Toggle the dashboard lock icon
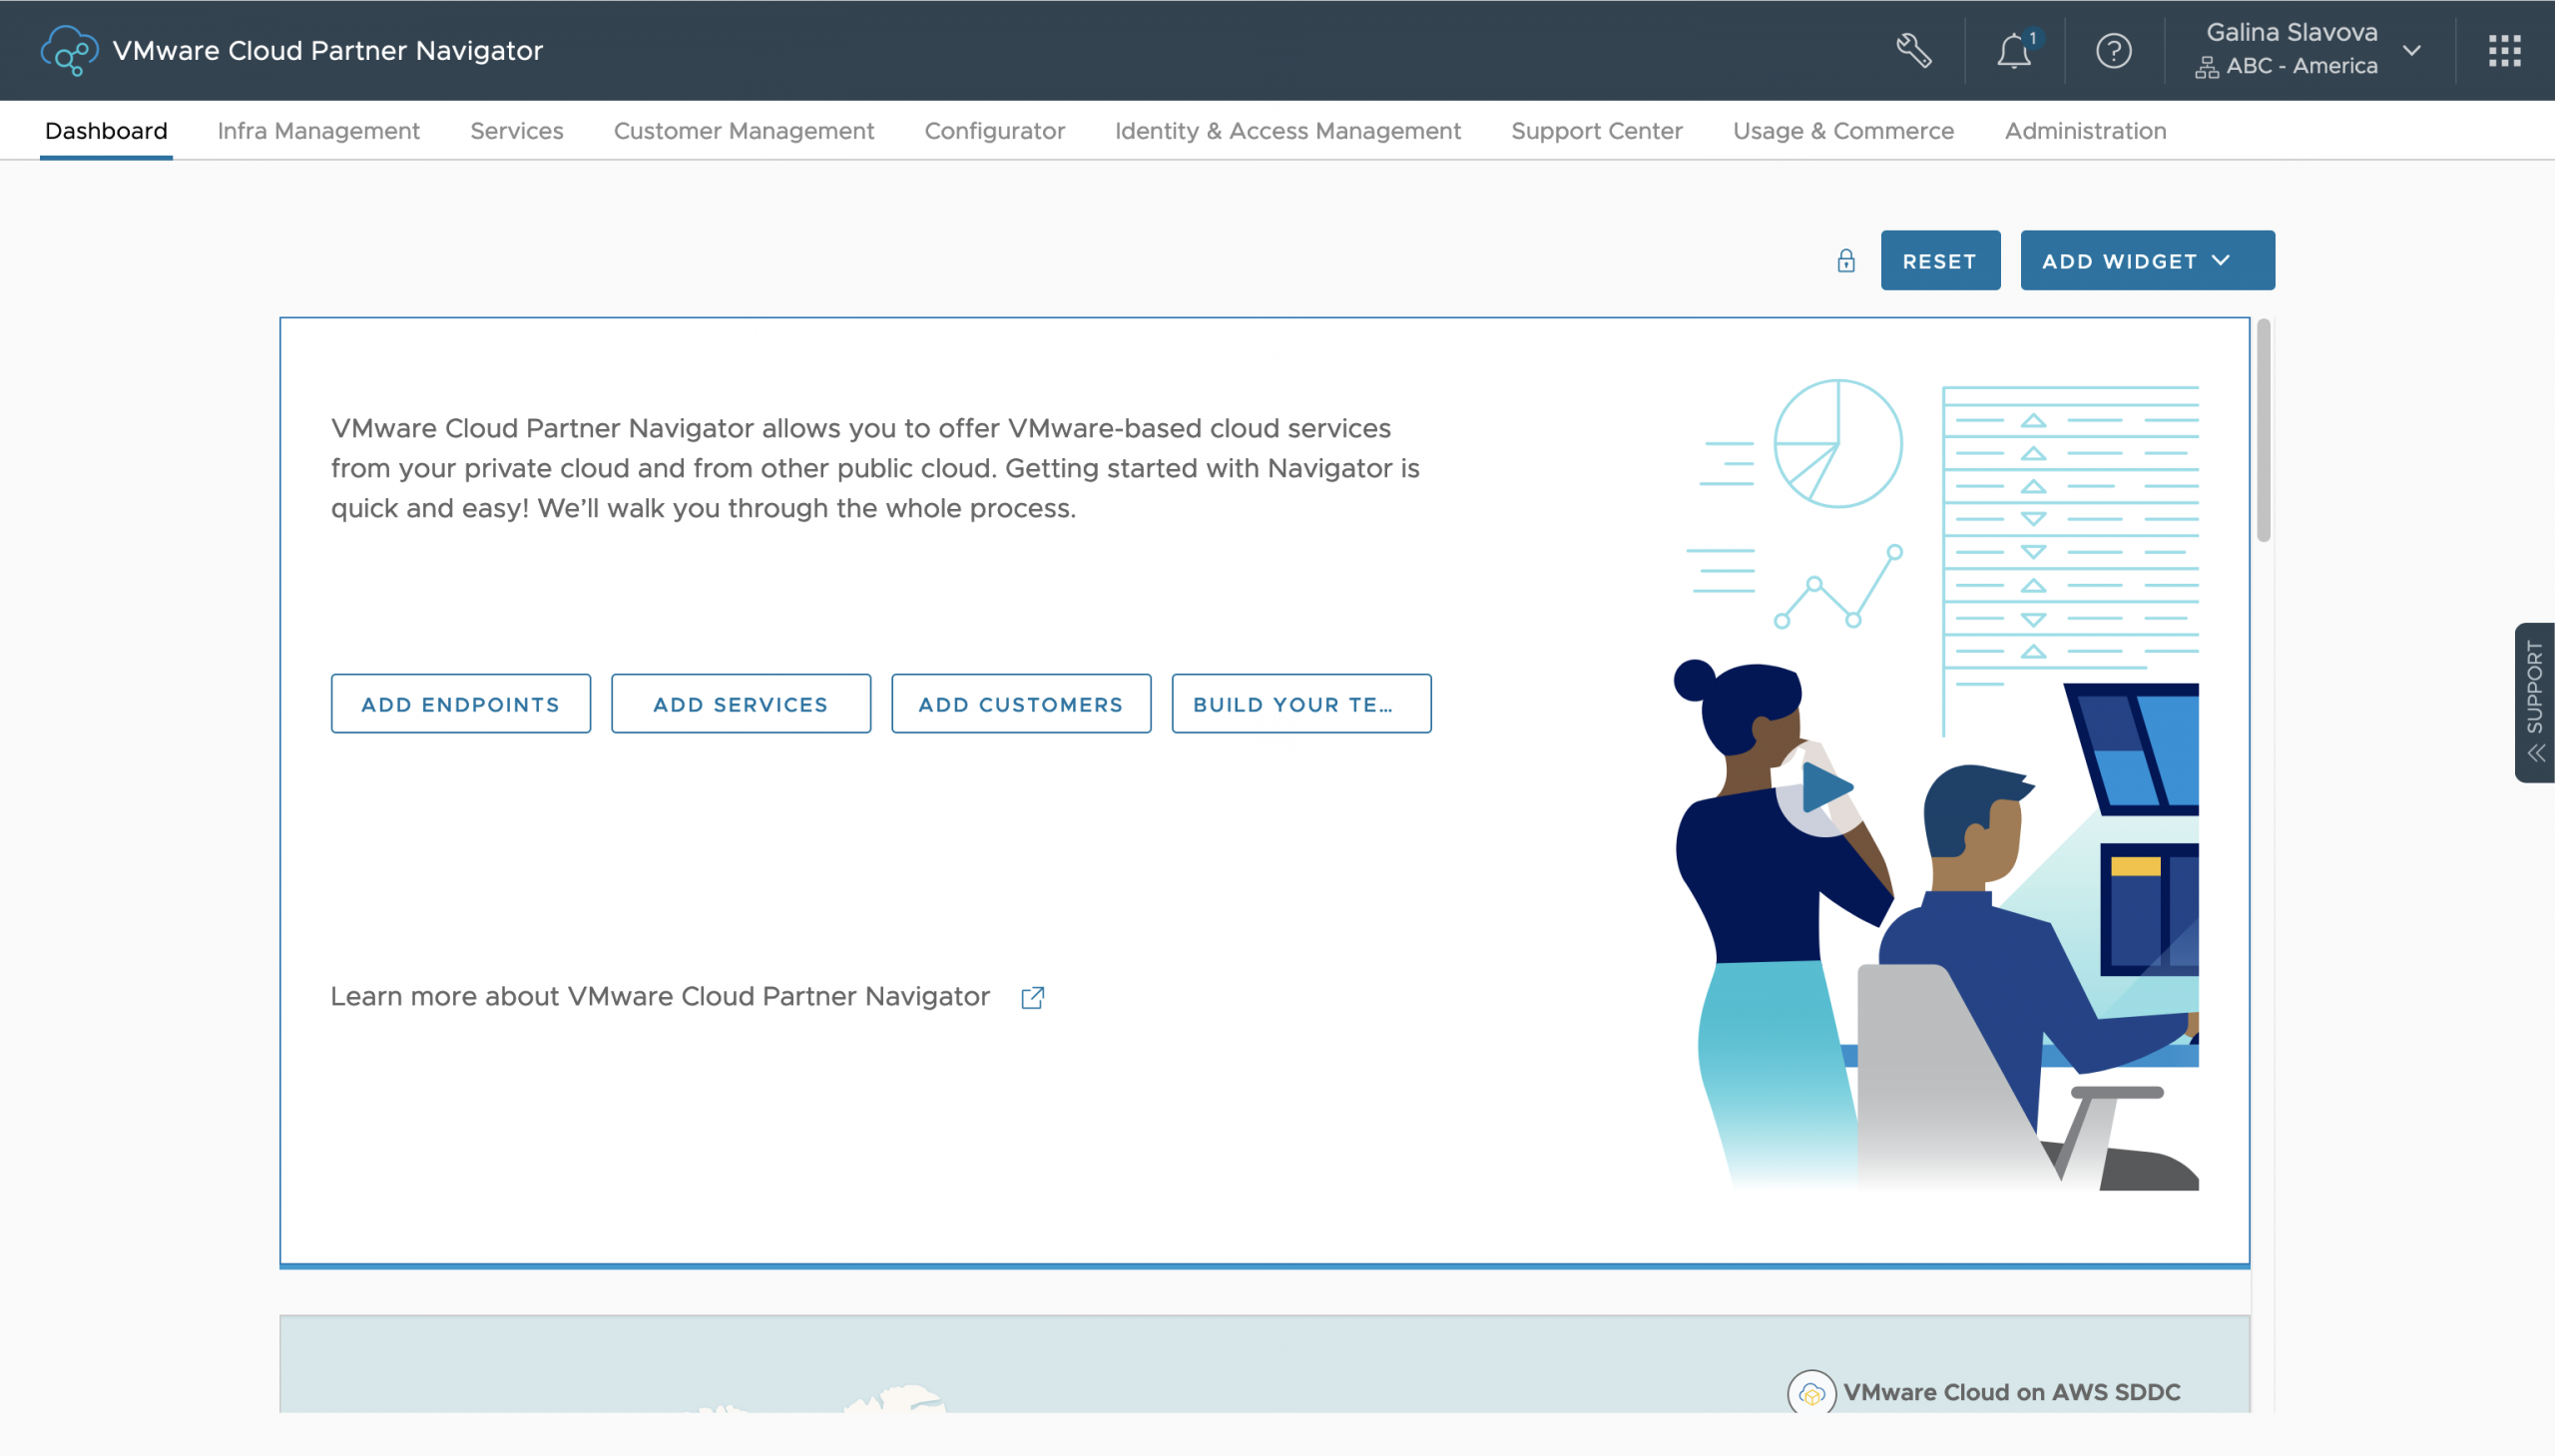Viewport: 2555px width, 1456px height. click(1846, 261)
